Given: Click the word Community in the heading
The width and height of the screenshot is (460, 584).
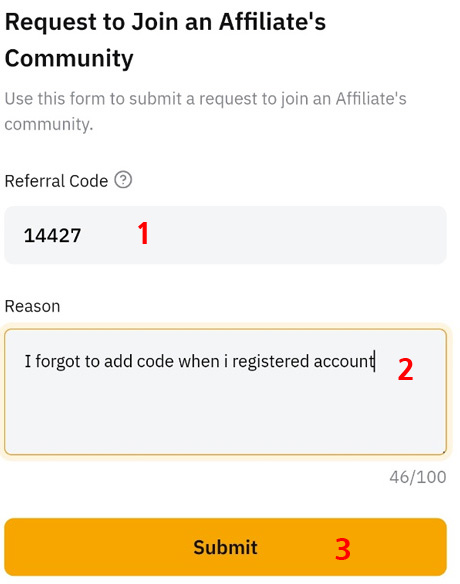Looking at the screenshot, I should click(69, 59).
